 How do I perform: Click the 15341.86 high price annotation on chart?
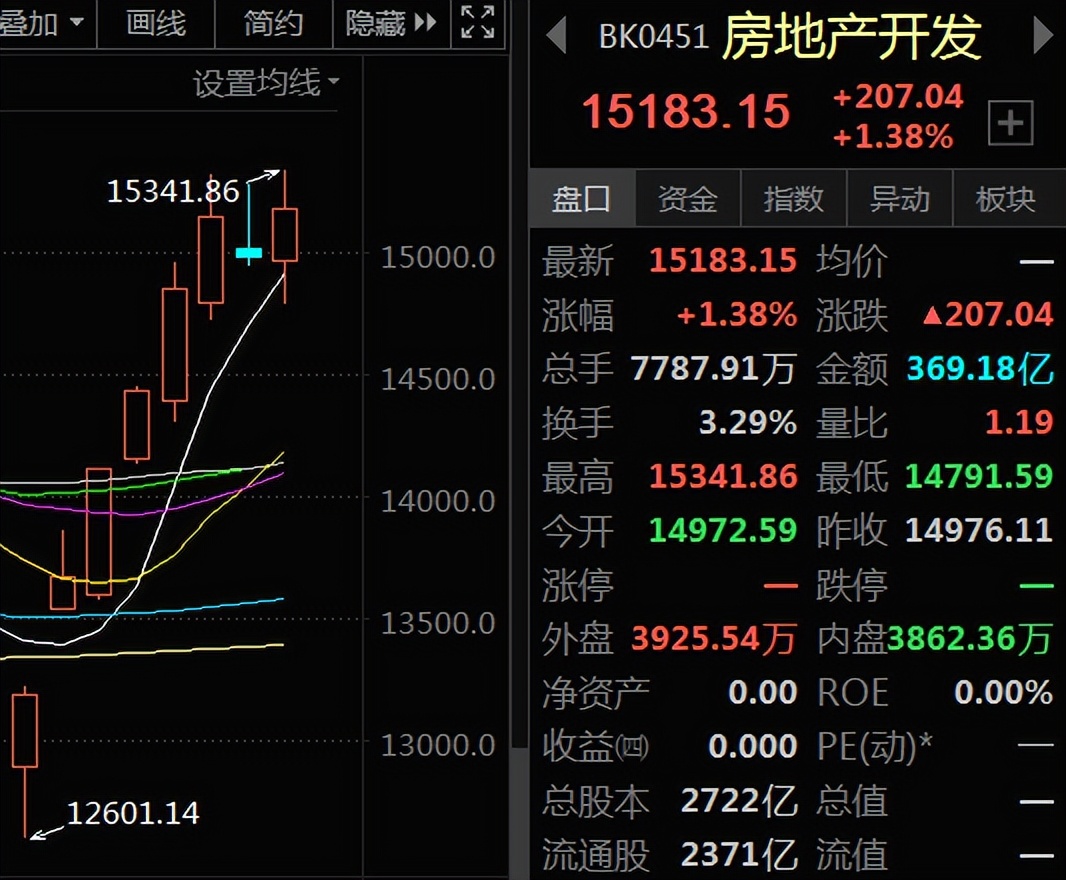(173, 191)
